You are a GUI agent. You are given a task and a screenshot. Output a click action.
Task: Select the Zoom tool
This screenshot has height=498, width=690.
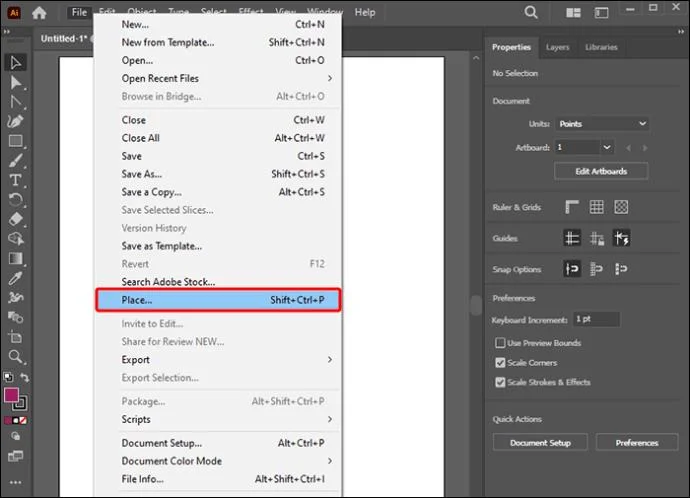(x=15, y=356)
